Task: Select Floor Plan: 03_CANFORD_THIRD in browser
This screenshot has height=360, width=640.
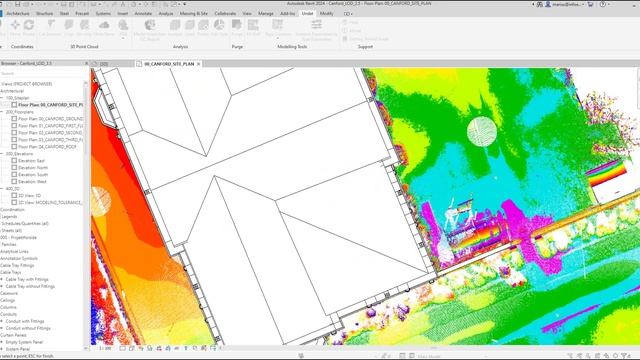Action: [x=50, y=140]
